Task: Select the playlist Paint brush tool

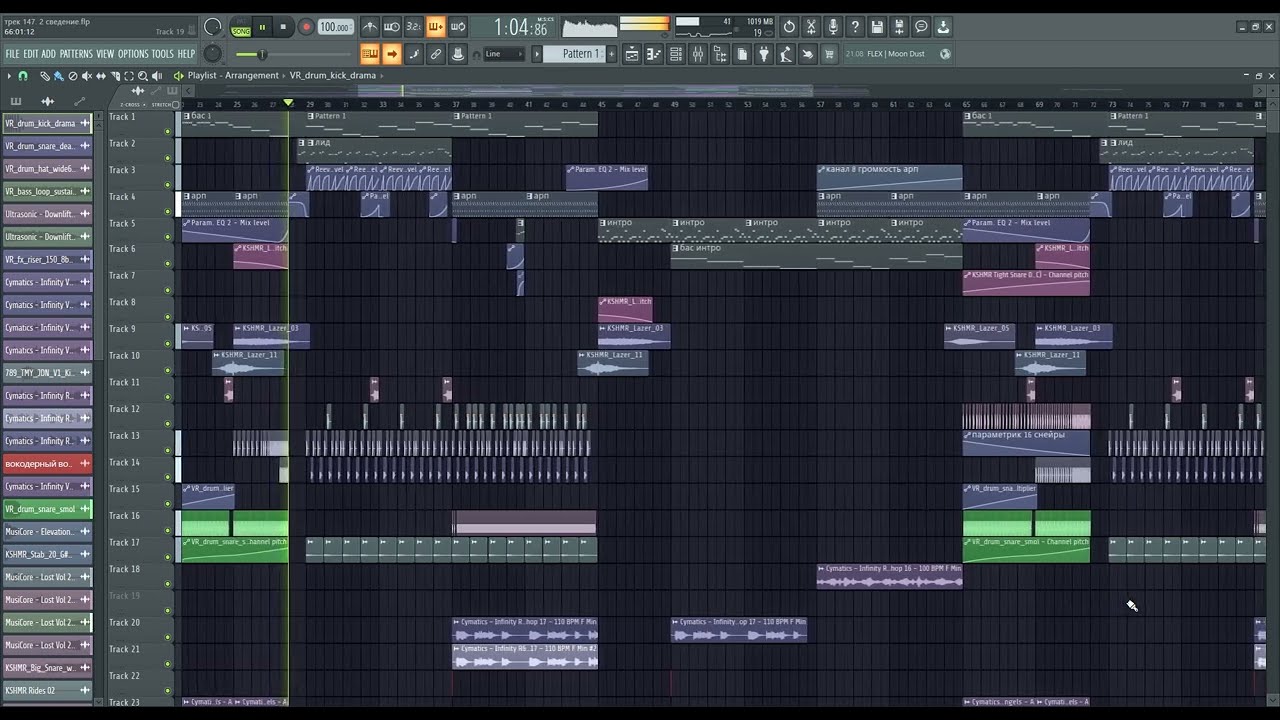Action: pos(58,76)
